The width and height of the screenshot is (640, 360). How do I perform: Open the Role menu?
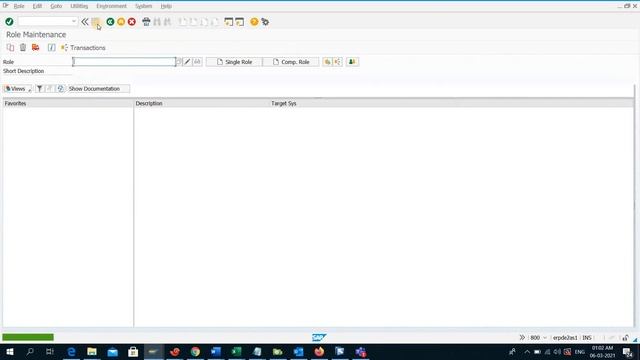point(19,6)
